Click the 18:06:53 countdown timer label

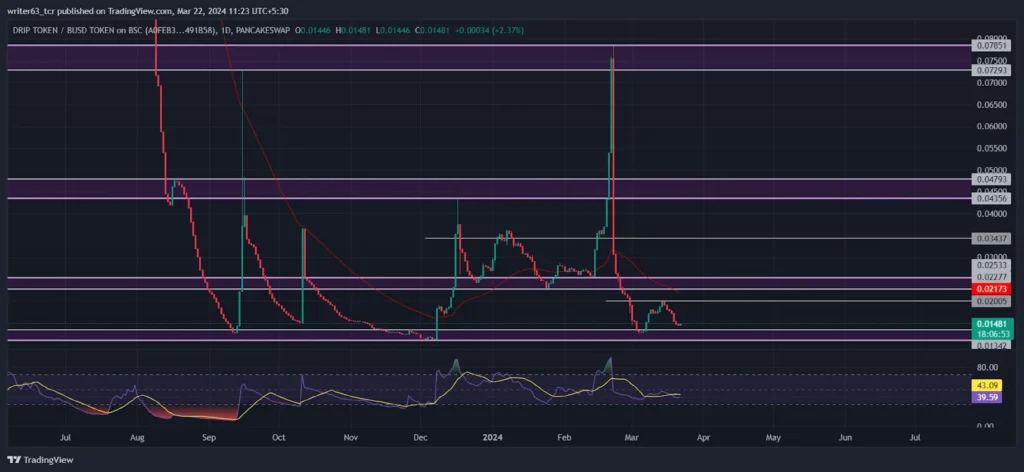pyautogui.click(x=991, y=334)
